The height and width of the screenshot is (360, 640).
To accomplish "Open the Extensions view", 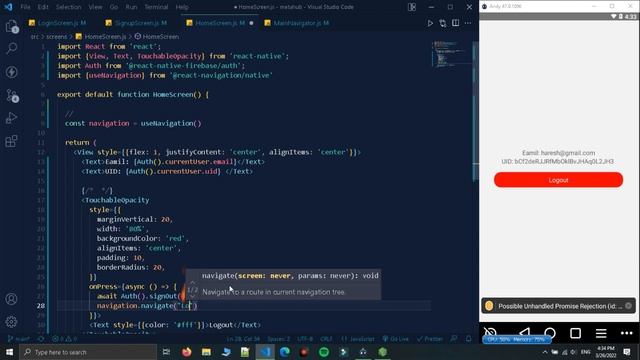I will coord(11,141).
